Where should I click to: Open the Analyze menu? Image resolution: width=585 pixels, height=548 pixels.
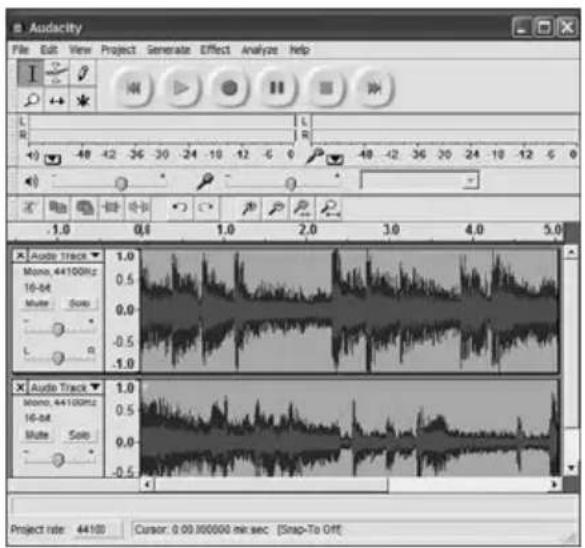pos(260,50)
